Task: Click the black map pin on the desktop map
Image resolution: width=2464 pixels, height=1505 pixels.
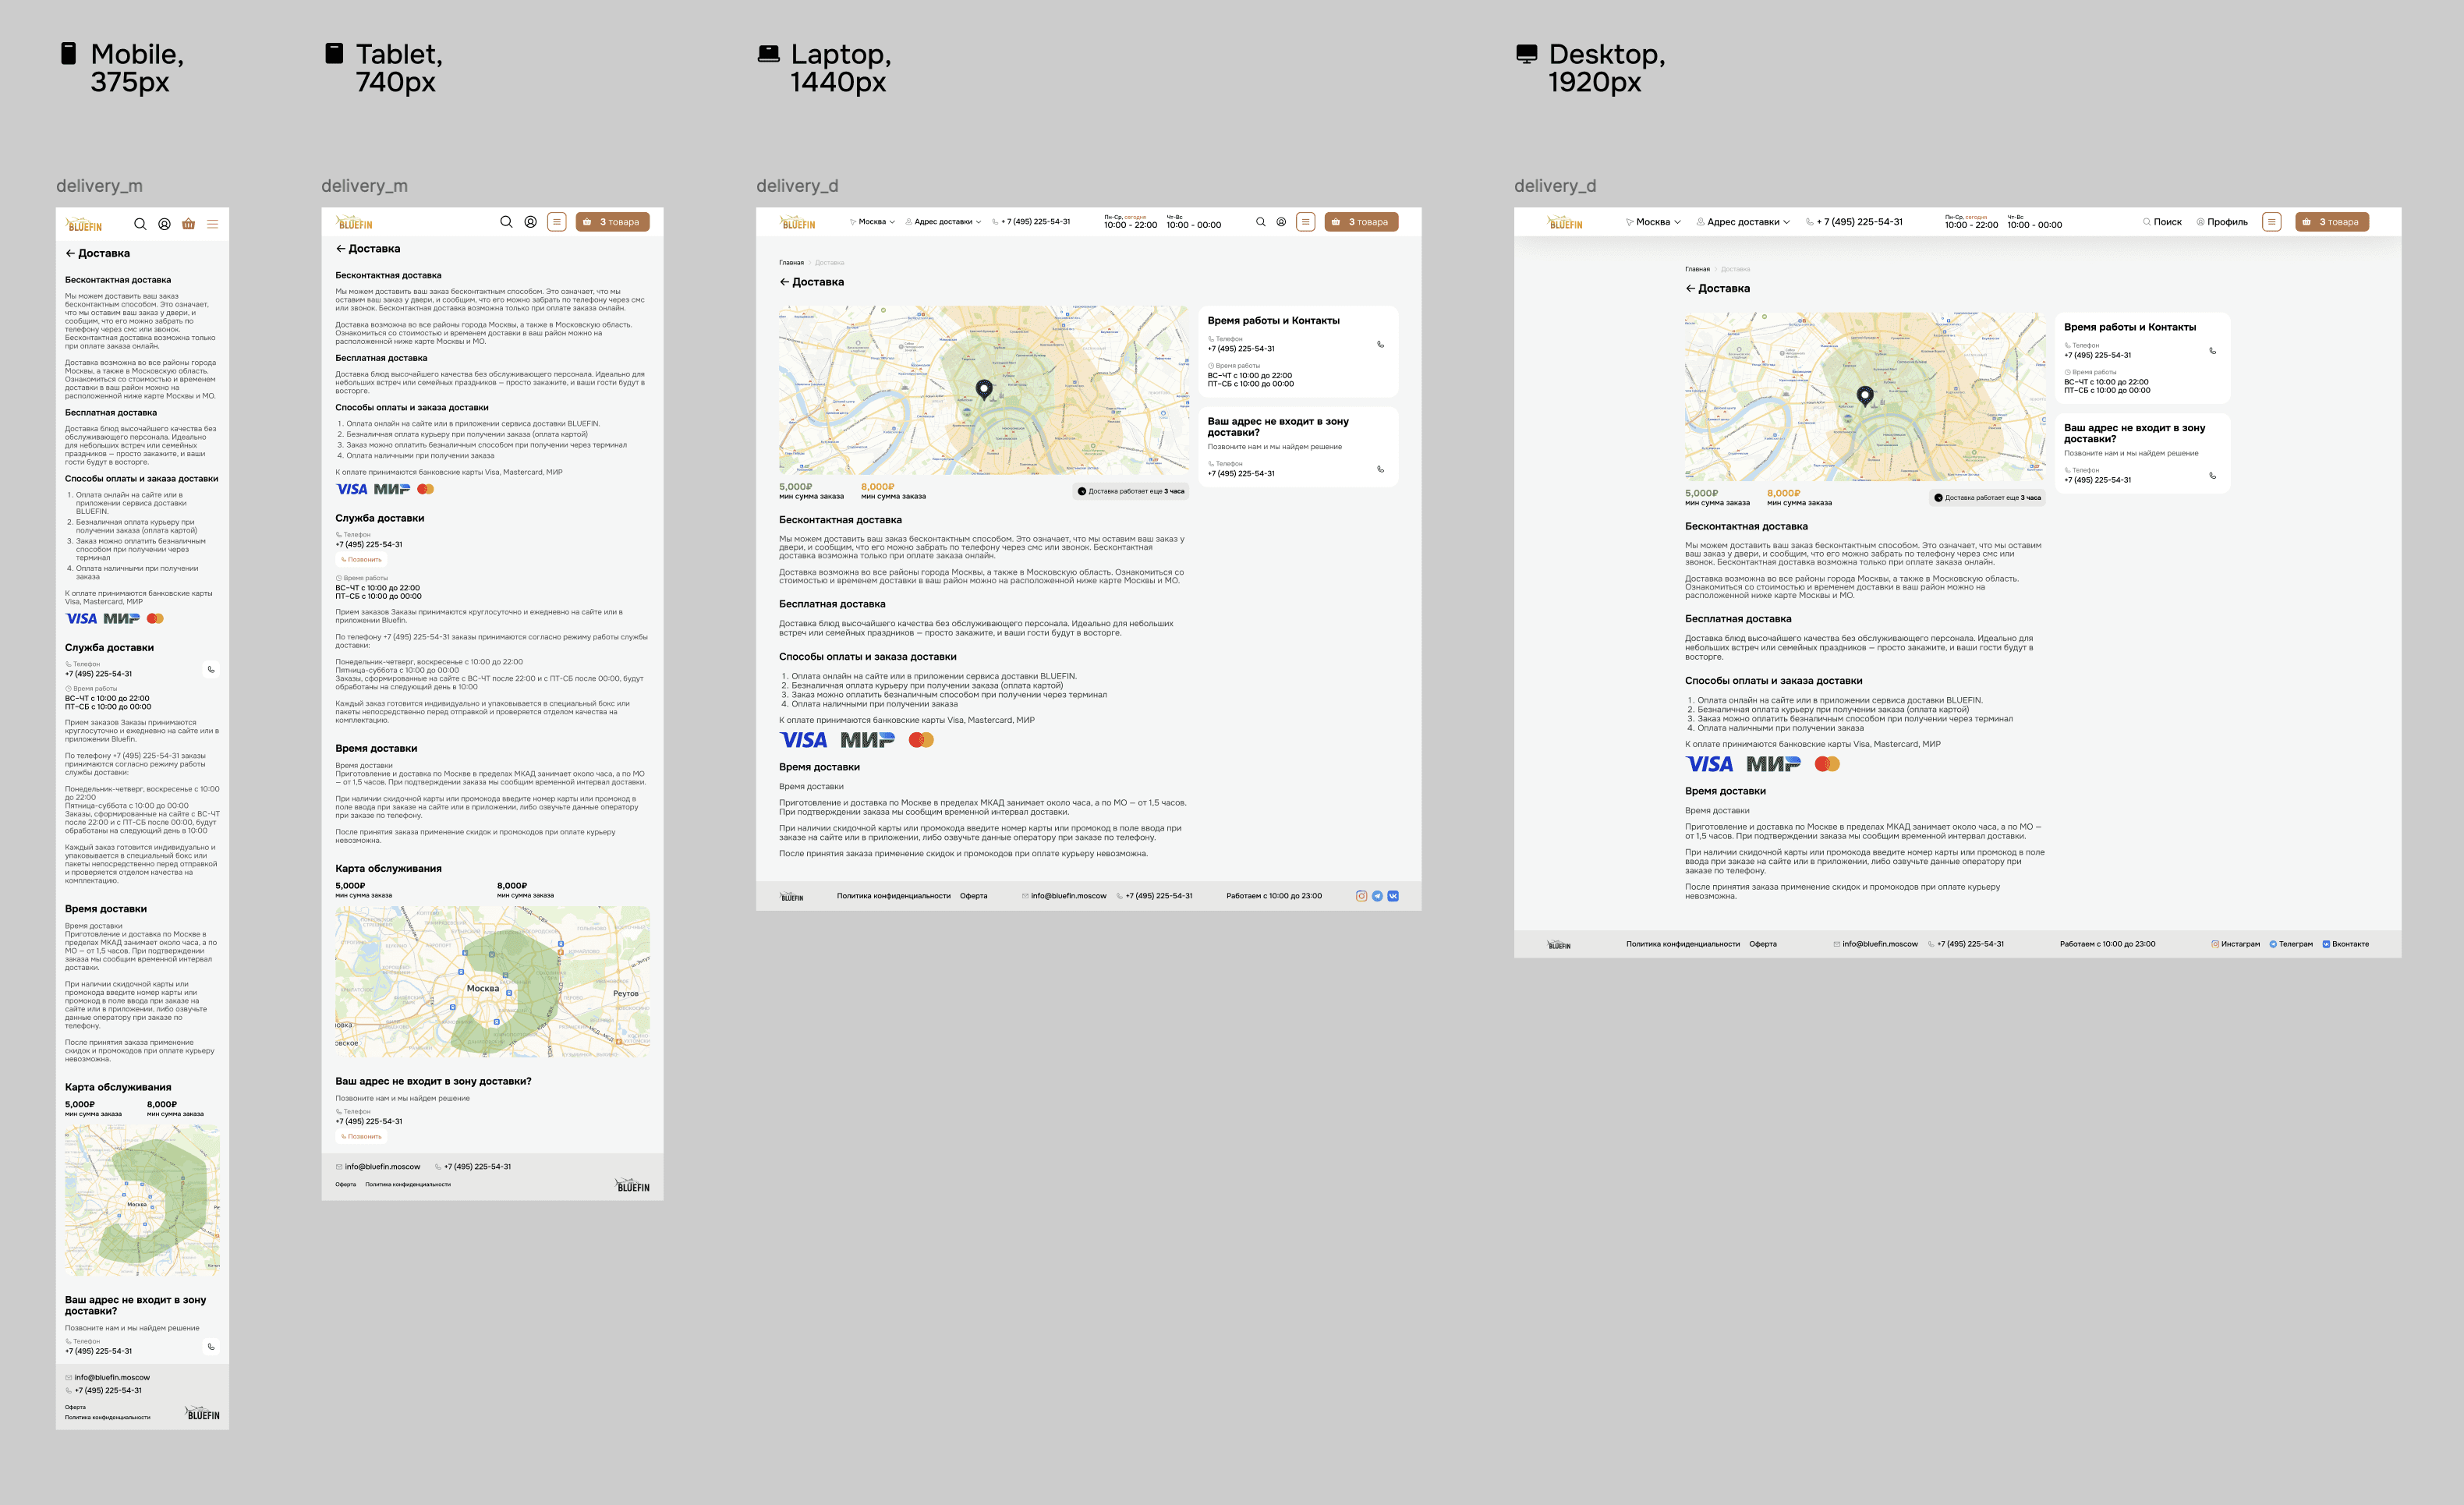Action: [x=1864, y=395]
